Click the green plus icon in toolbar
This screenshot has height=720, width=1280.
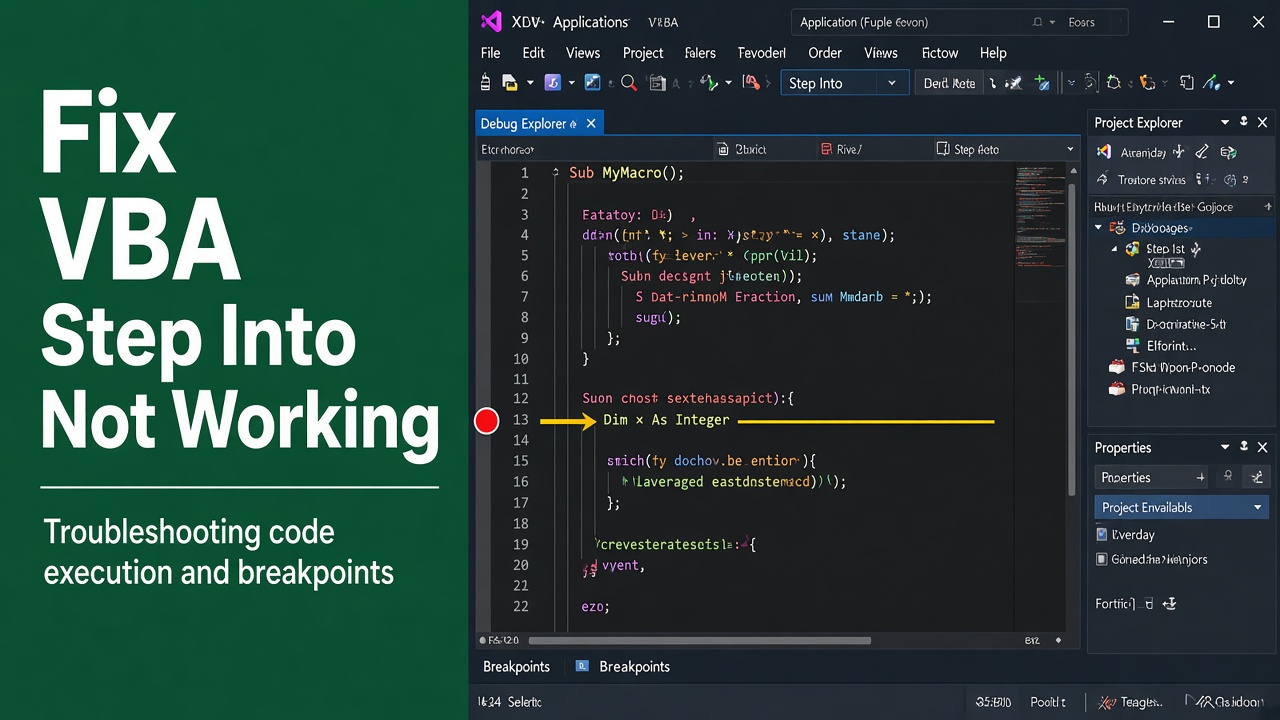[x=1042, y=83]
